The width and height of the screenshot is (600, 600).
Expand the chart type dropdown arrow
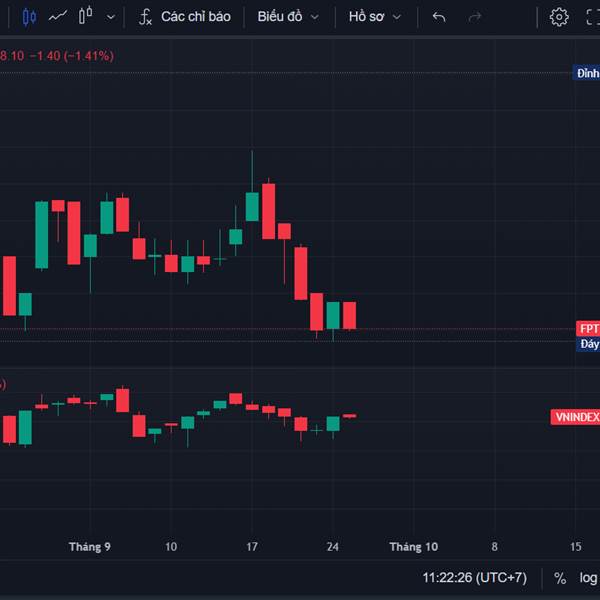click(x=111, y=17)
